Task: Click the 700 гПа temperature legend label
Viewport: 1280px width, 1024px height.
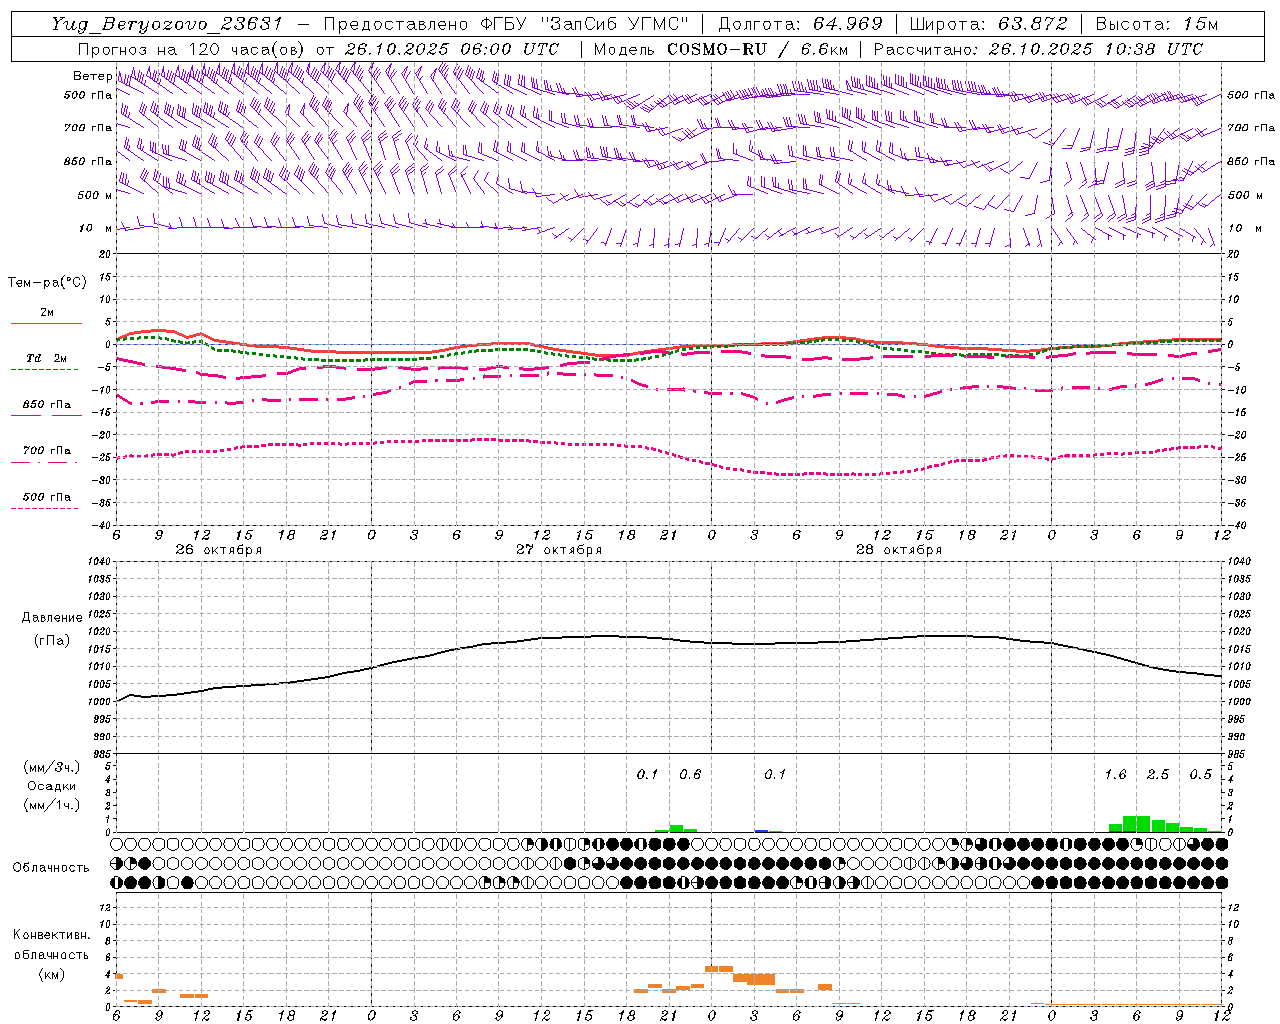Action: point(47,450)
